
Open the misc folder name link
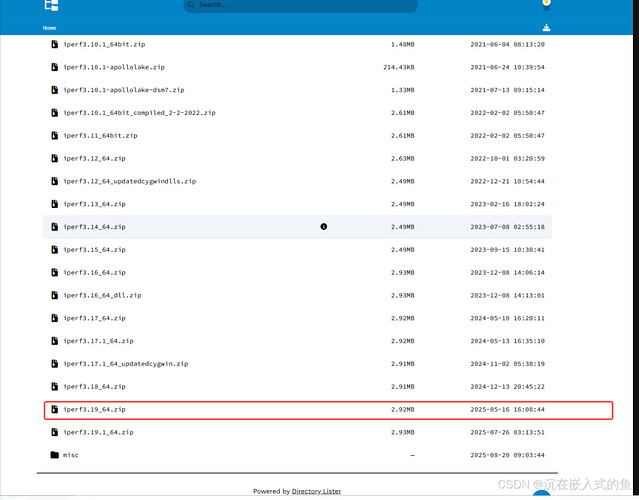pos(71,455)
